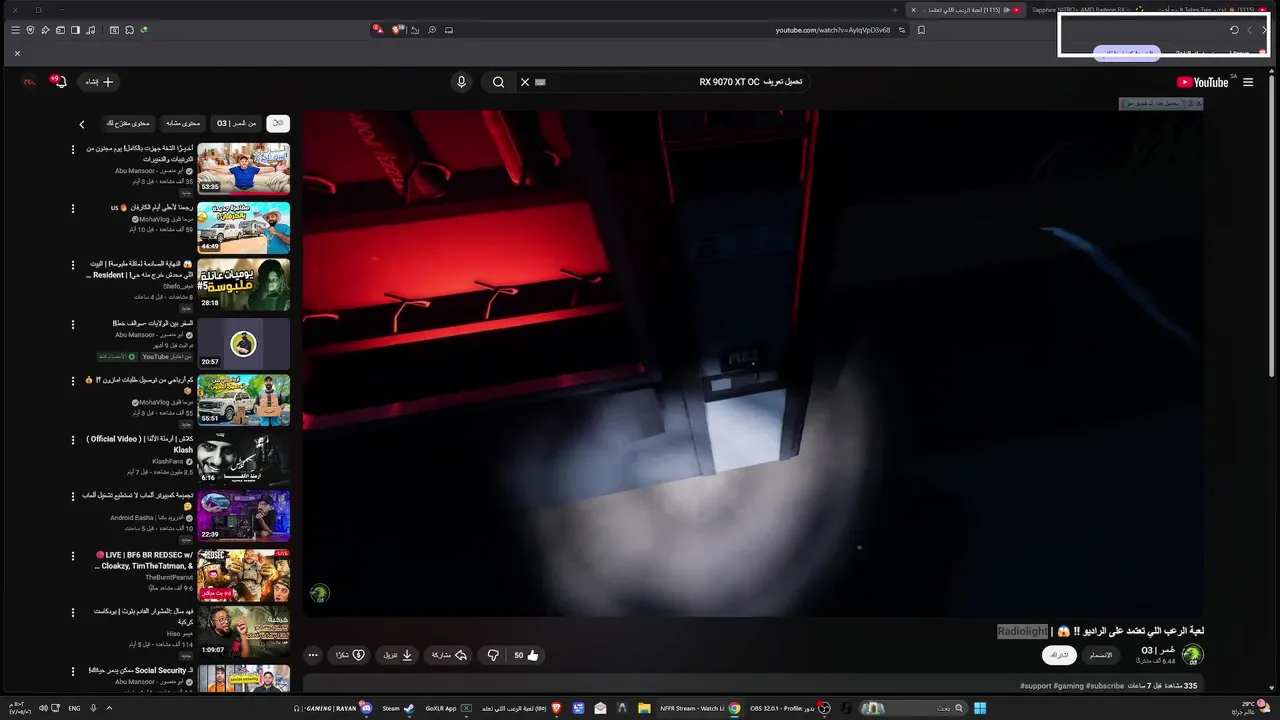Select the 'من غمر | 03' filter chip
Screen dimensions: 1280x720
click(x=236, y=123)
